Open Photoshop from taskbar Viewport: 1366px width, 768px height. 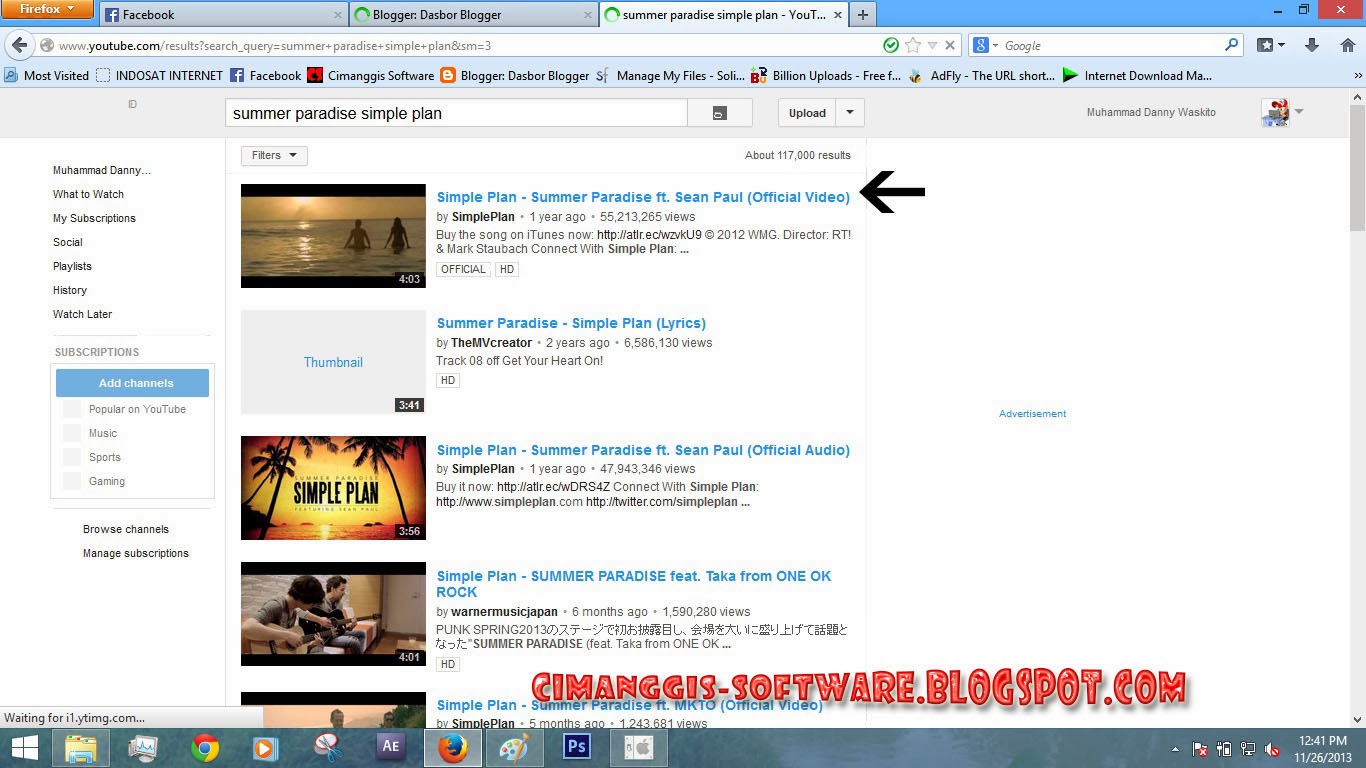click(x=577, y=748)
